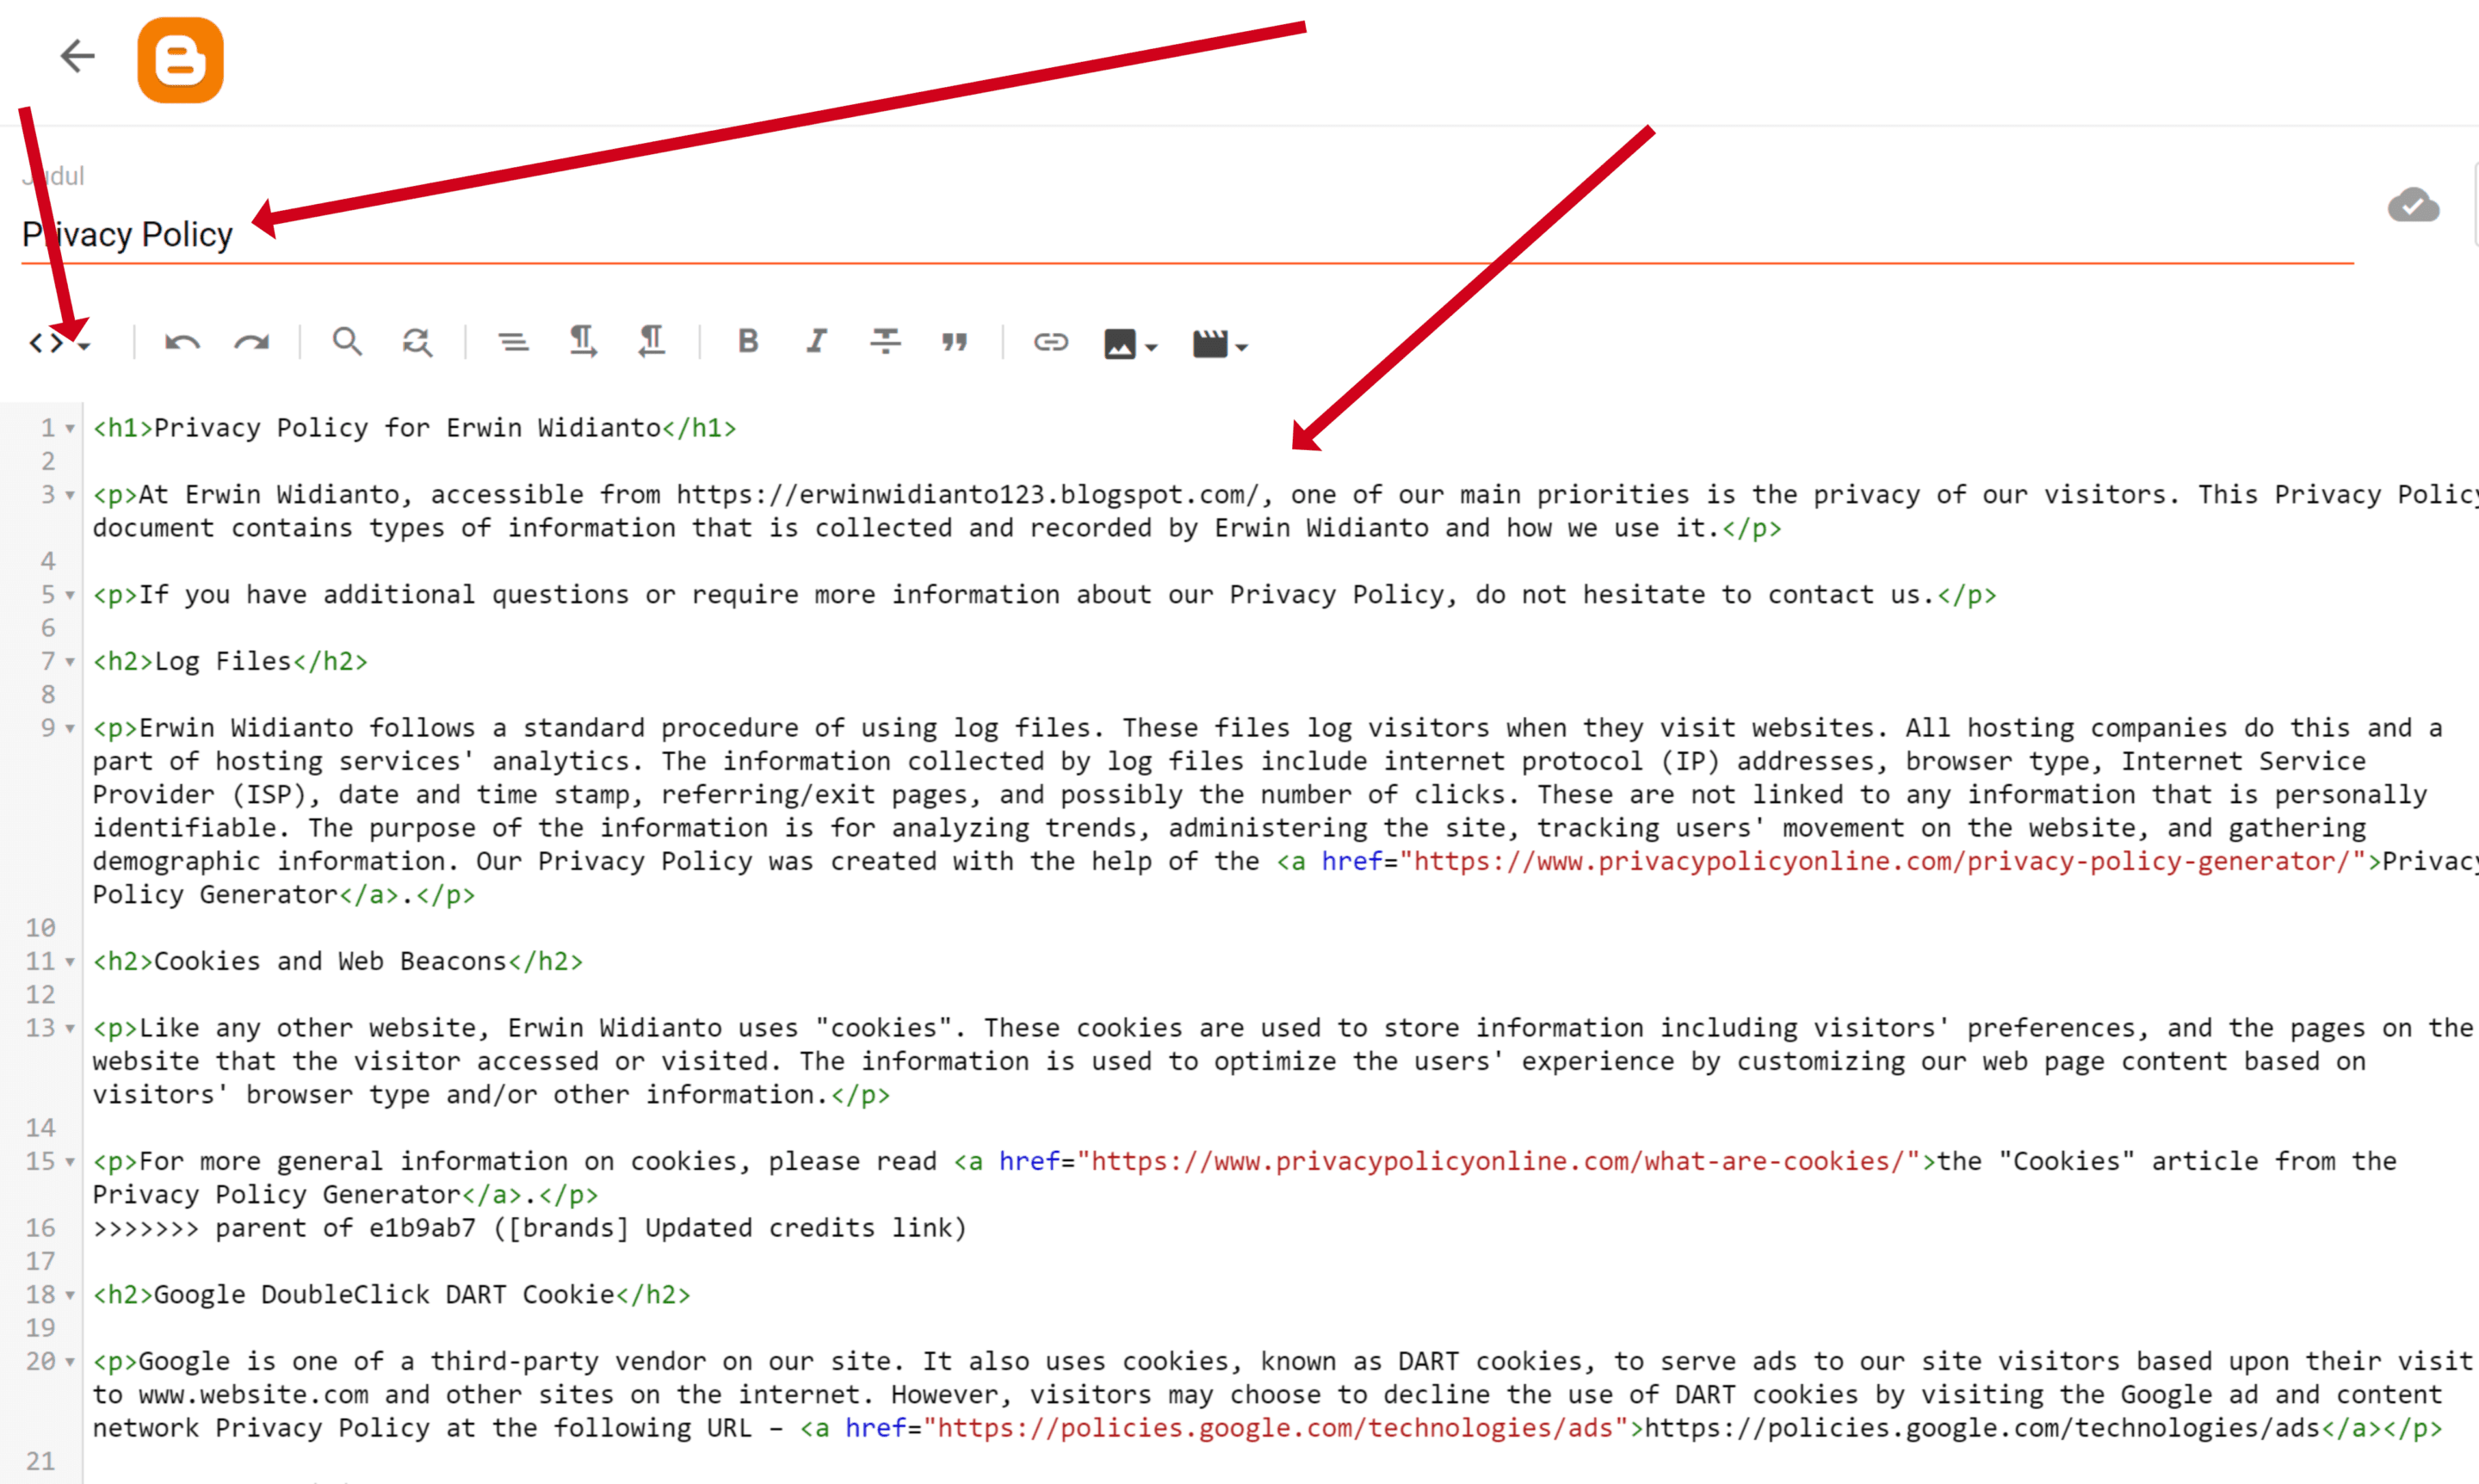2479x1484 pixels.
Task: Open the search tool
Action: coord(348,341)
